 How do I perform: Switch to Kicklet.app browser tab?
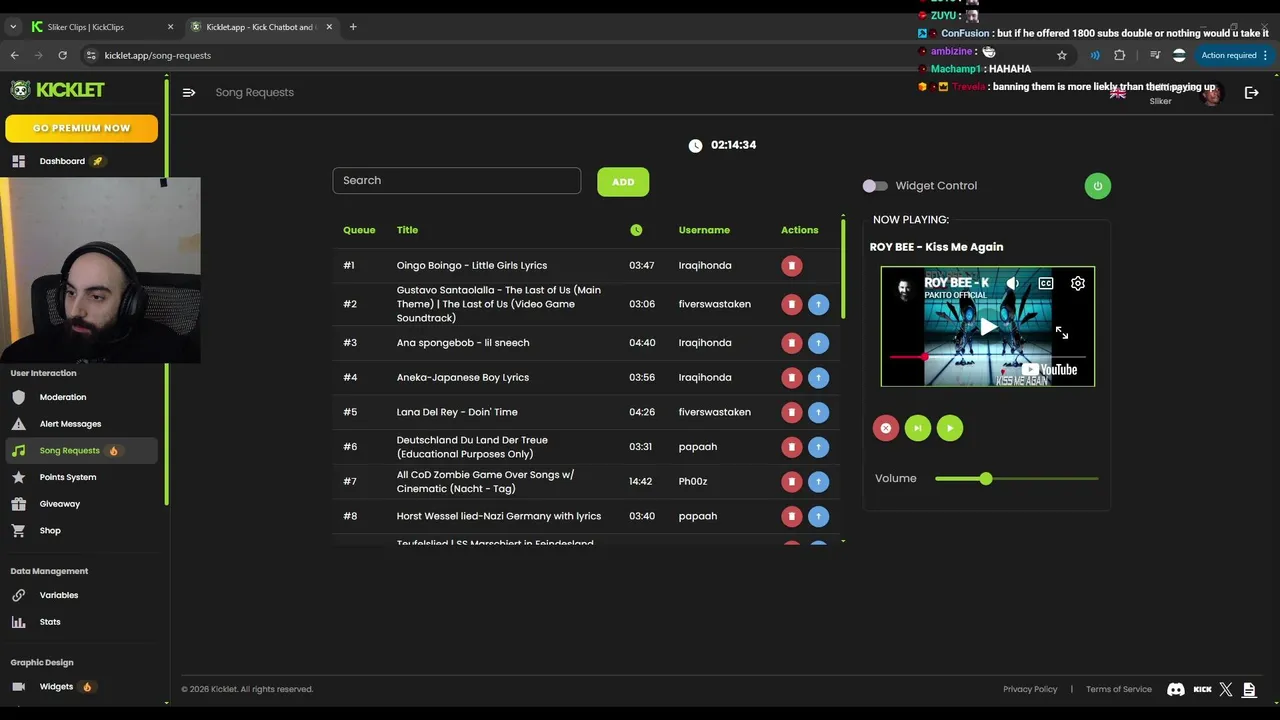pyautogui.click(x=263, y=27)
